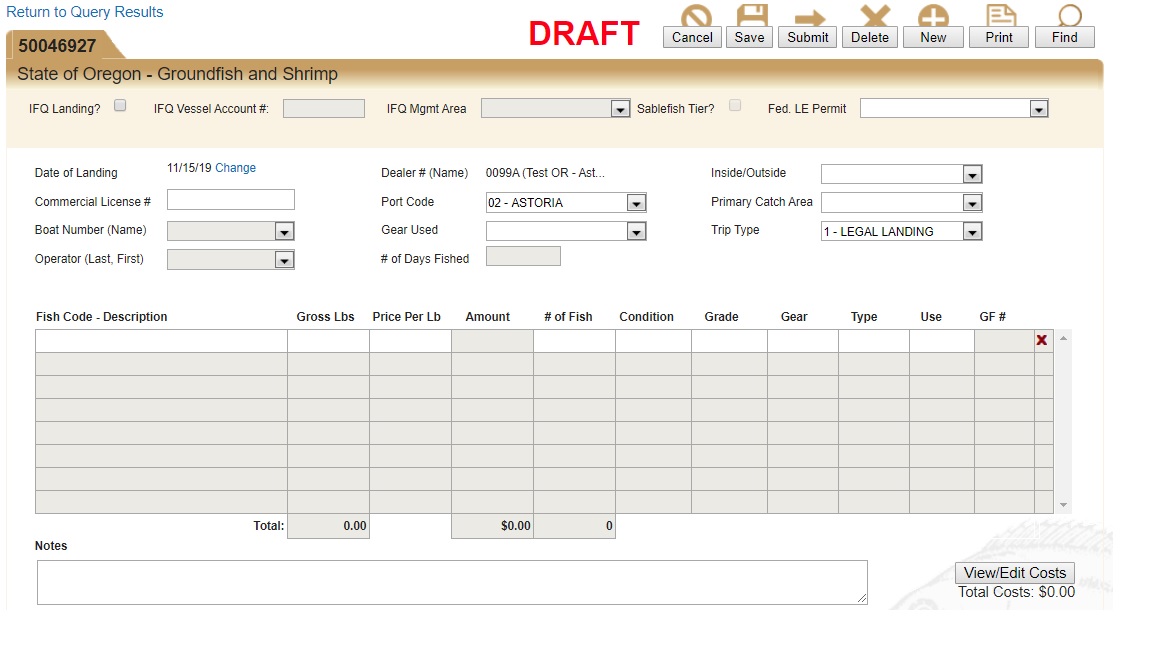Open the Gear Used dropdown
1152x648 pixels.
(636, 232)
